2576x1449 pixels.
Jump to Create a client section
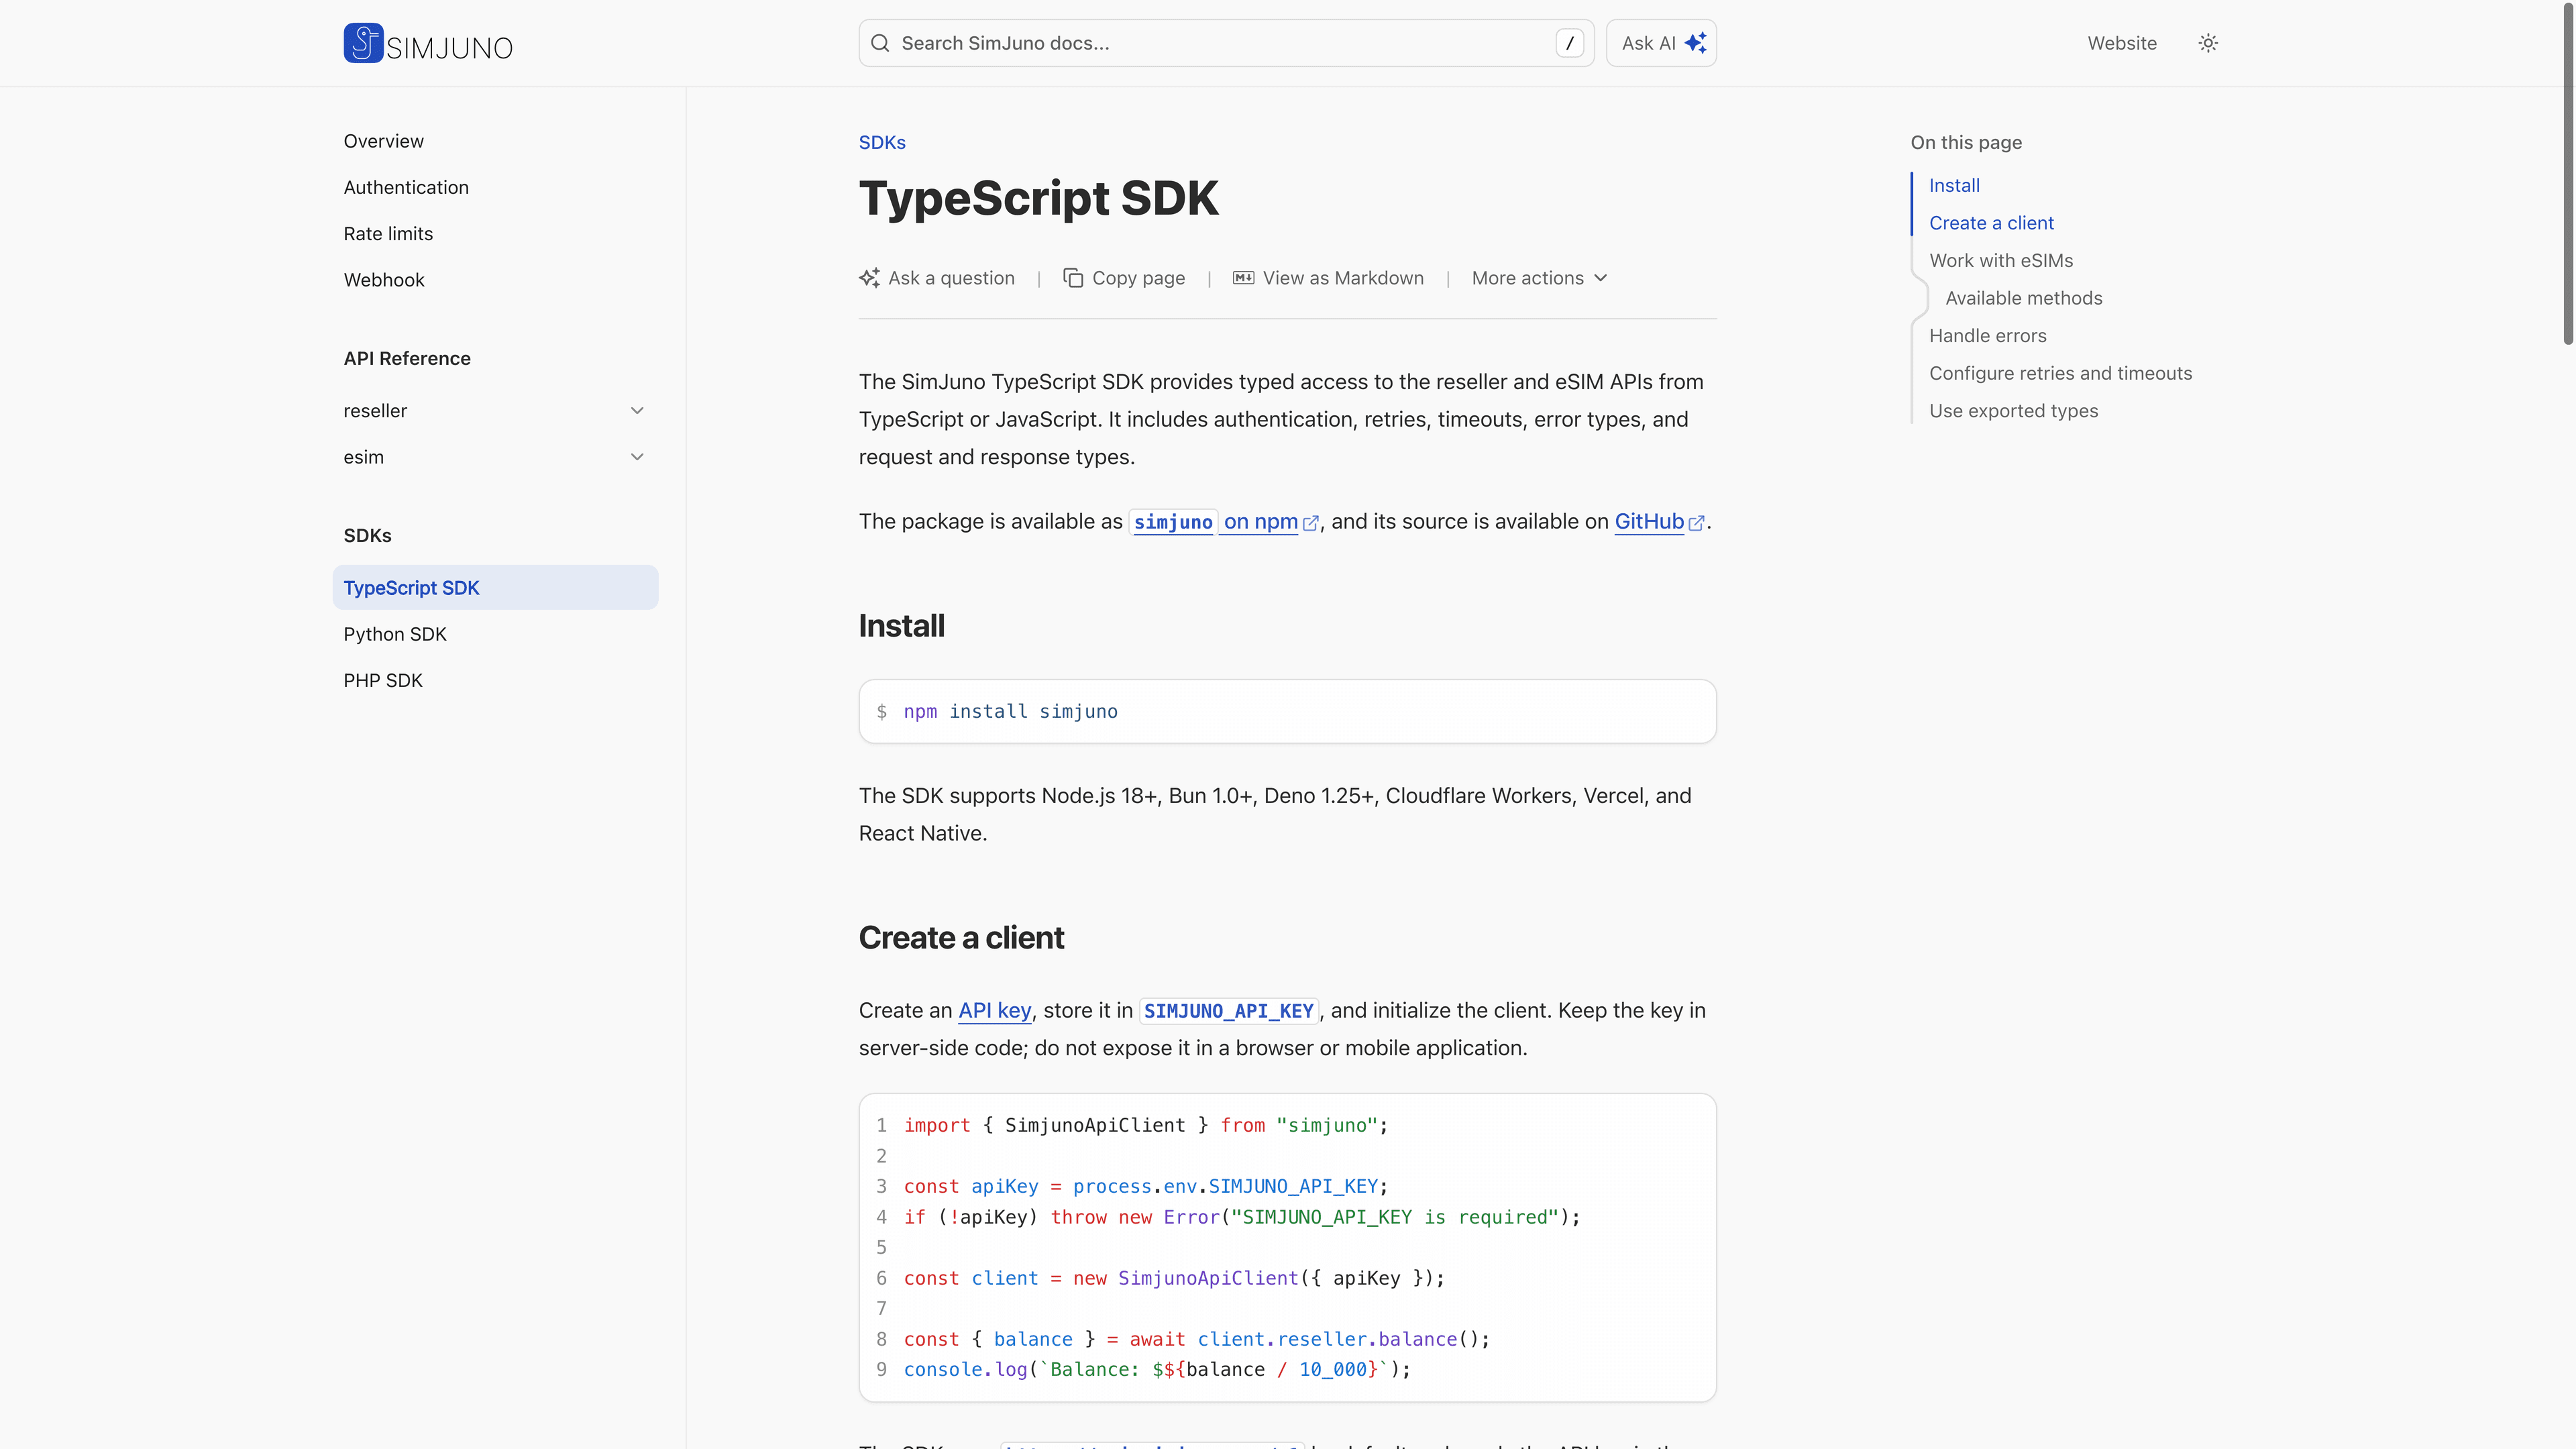[1991, 223]
